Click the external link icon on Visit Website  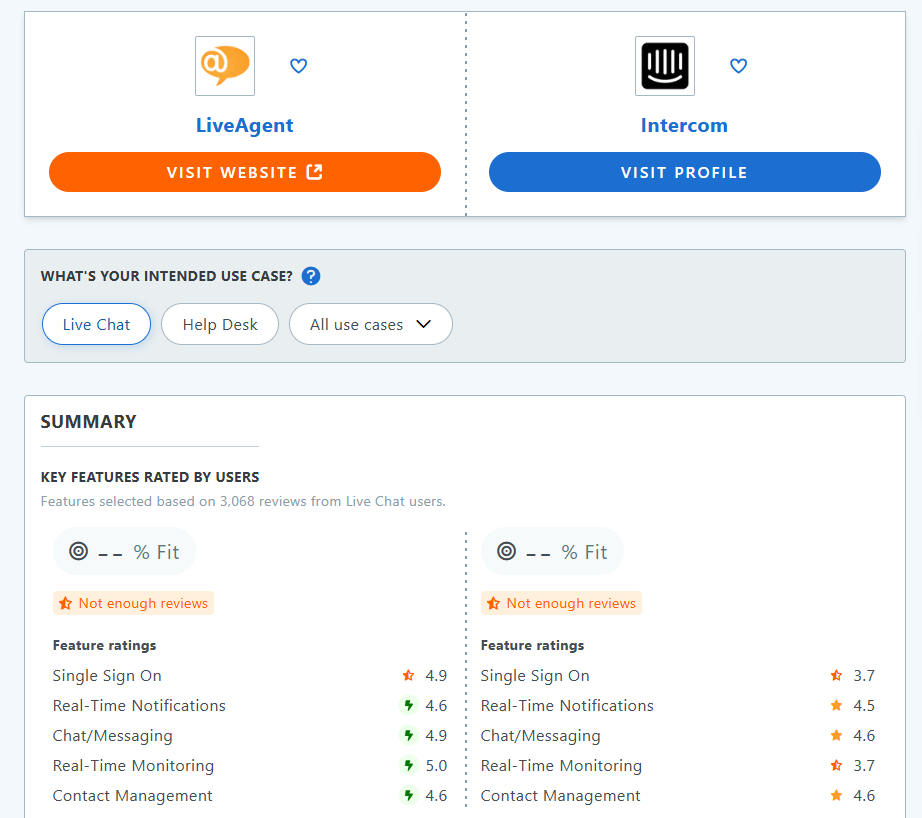tap(313, 172)
